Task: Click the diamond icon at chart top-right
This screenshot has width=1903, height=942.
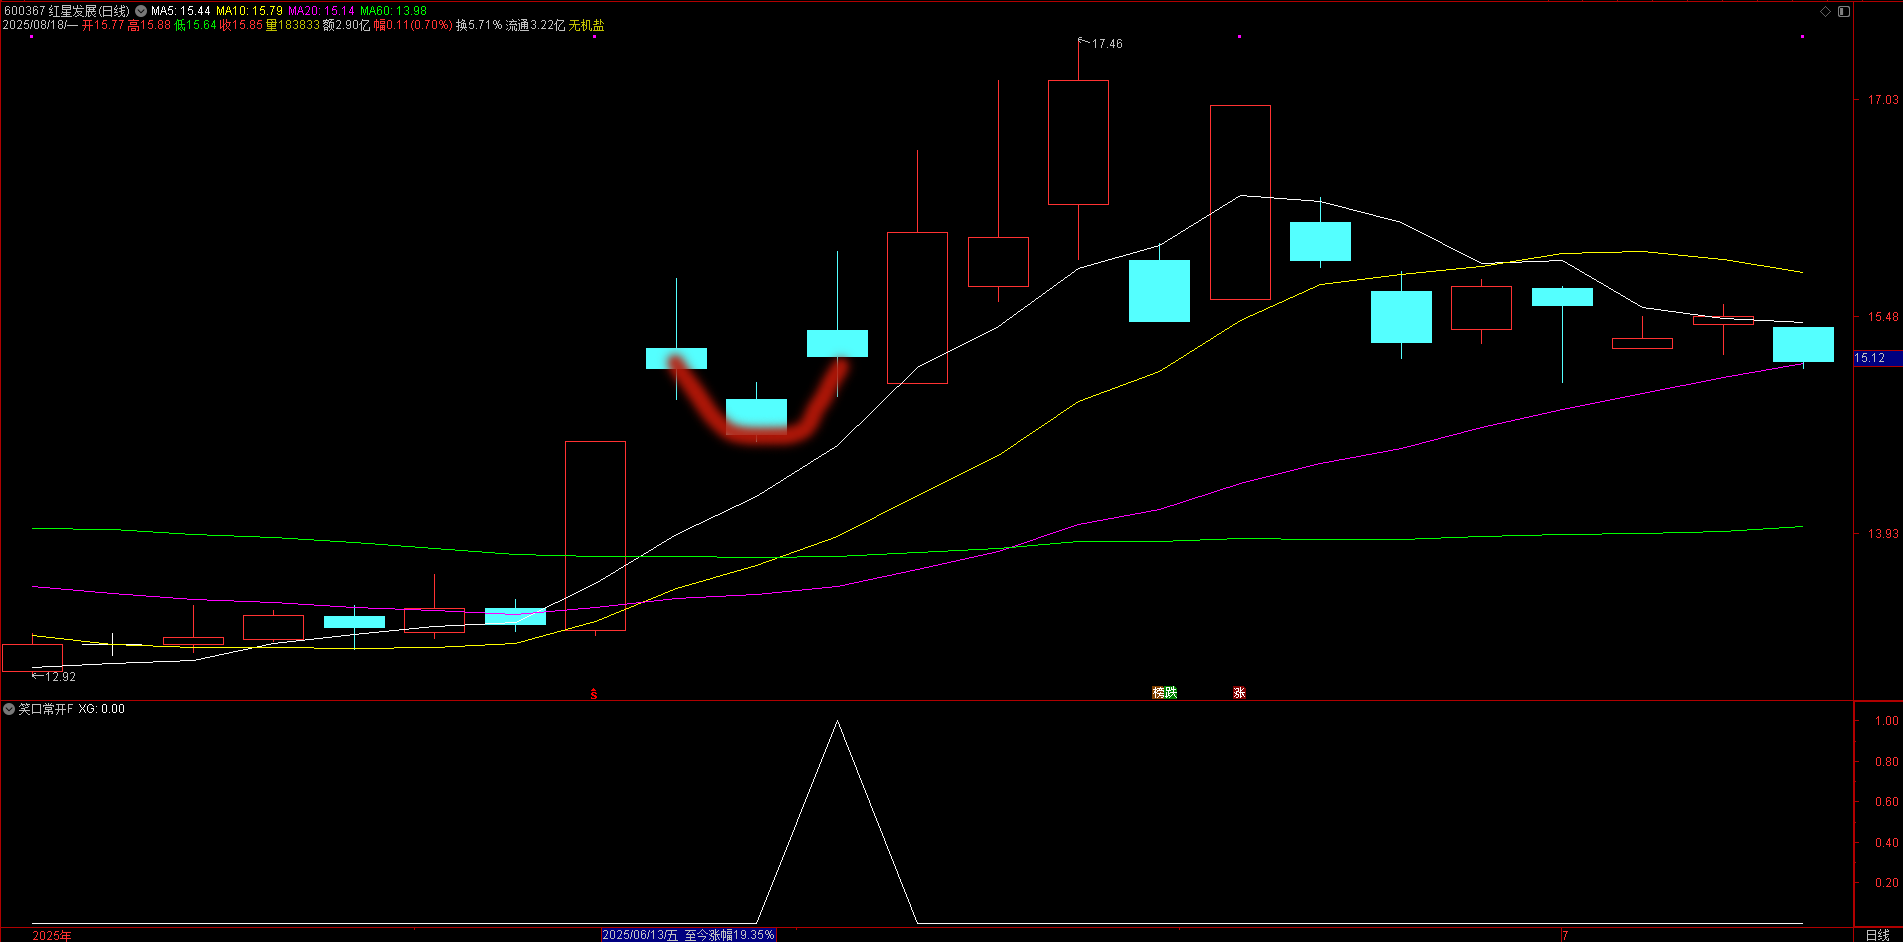Action: (x=1825, y=11)
